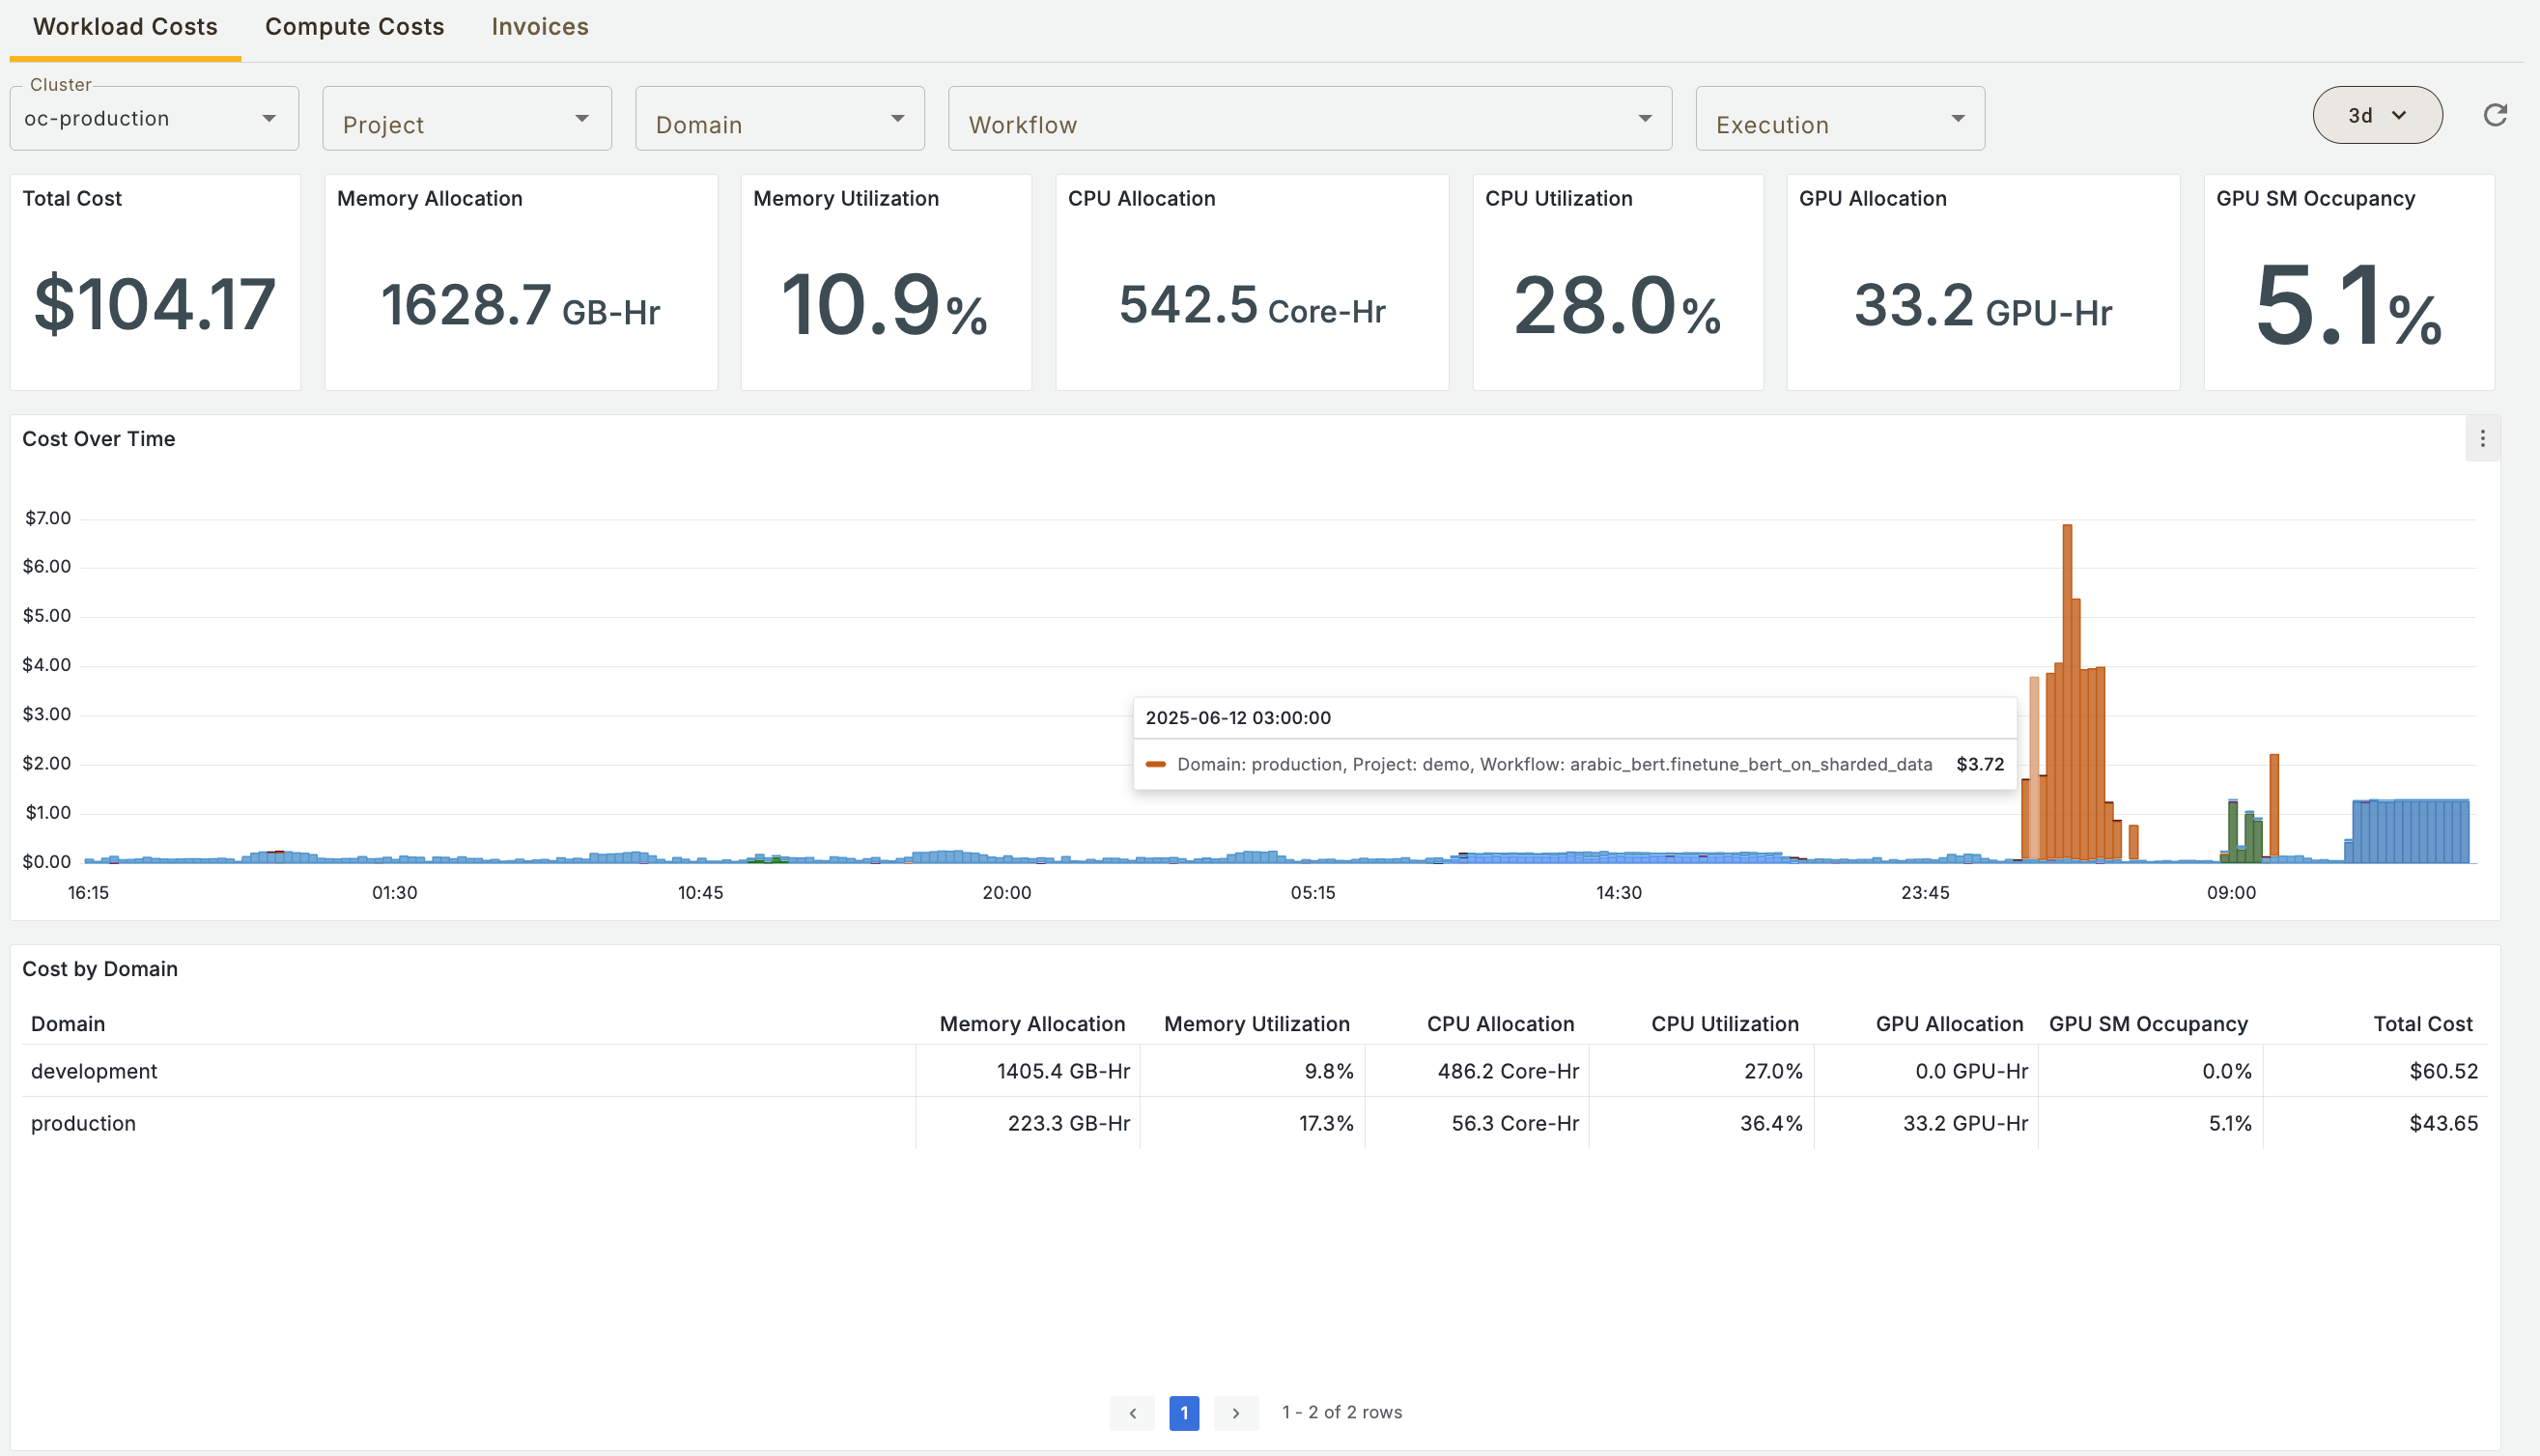
Task: Click page 1 pagination button
Action: pos(1184,1413)
